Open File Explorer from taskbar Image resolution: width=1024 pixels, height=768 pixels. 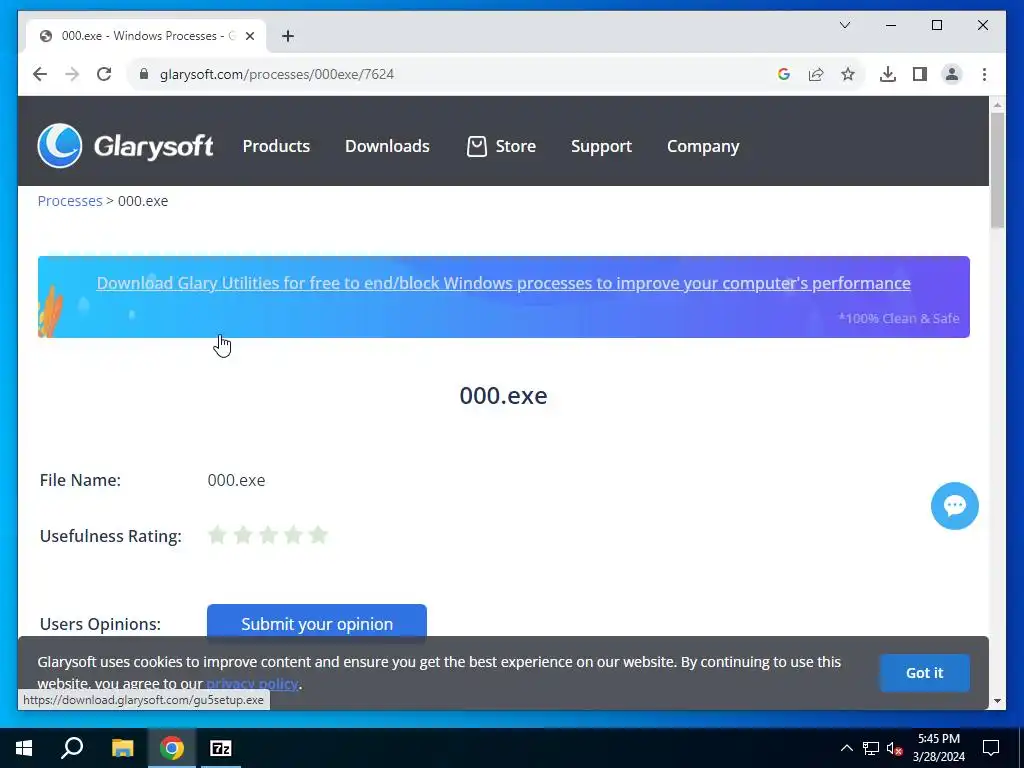click(122, 748)
